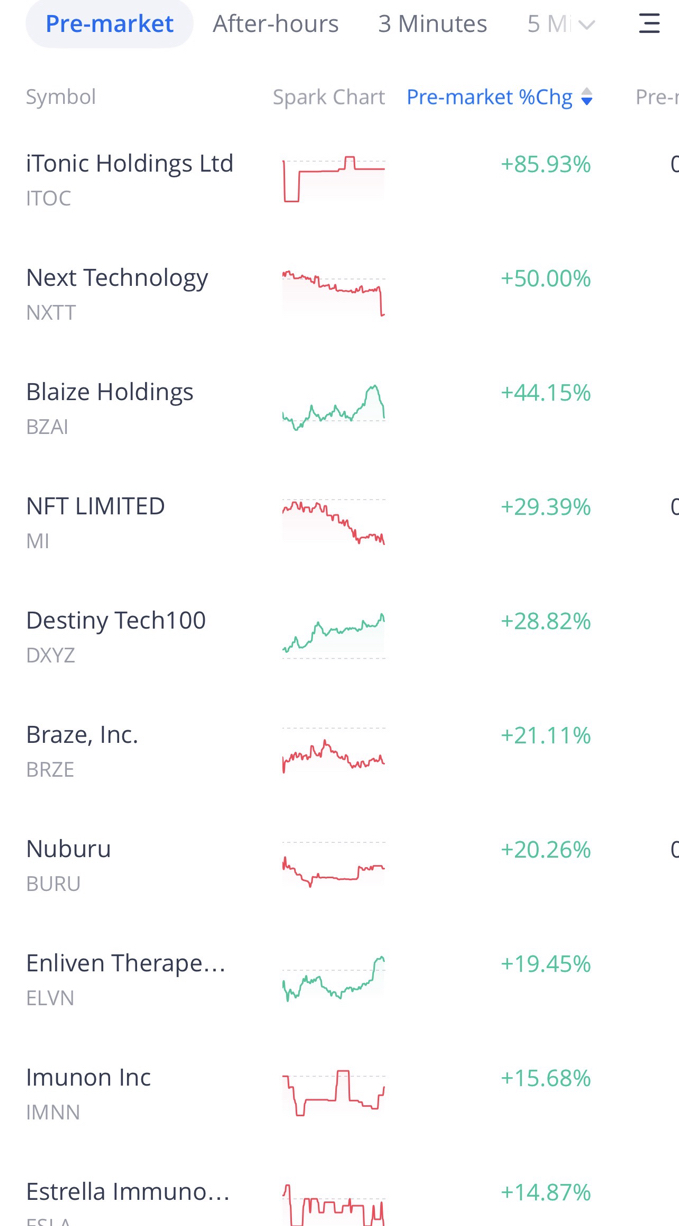Tap iTonic +85.93% pre-market change
Viewport: 679px width, 1226px height.
pos(546,164)
